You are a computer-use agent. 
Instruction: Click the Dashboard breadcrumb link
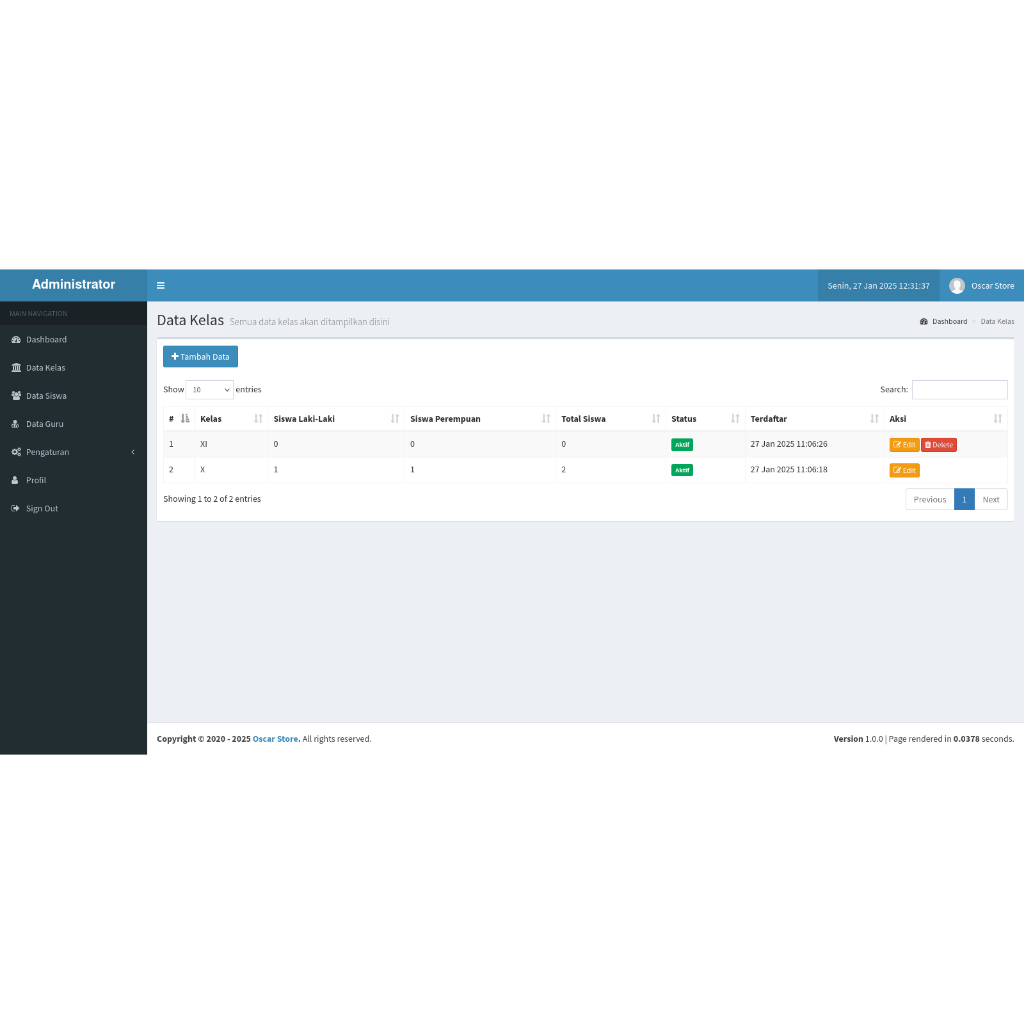949,322
